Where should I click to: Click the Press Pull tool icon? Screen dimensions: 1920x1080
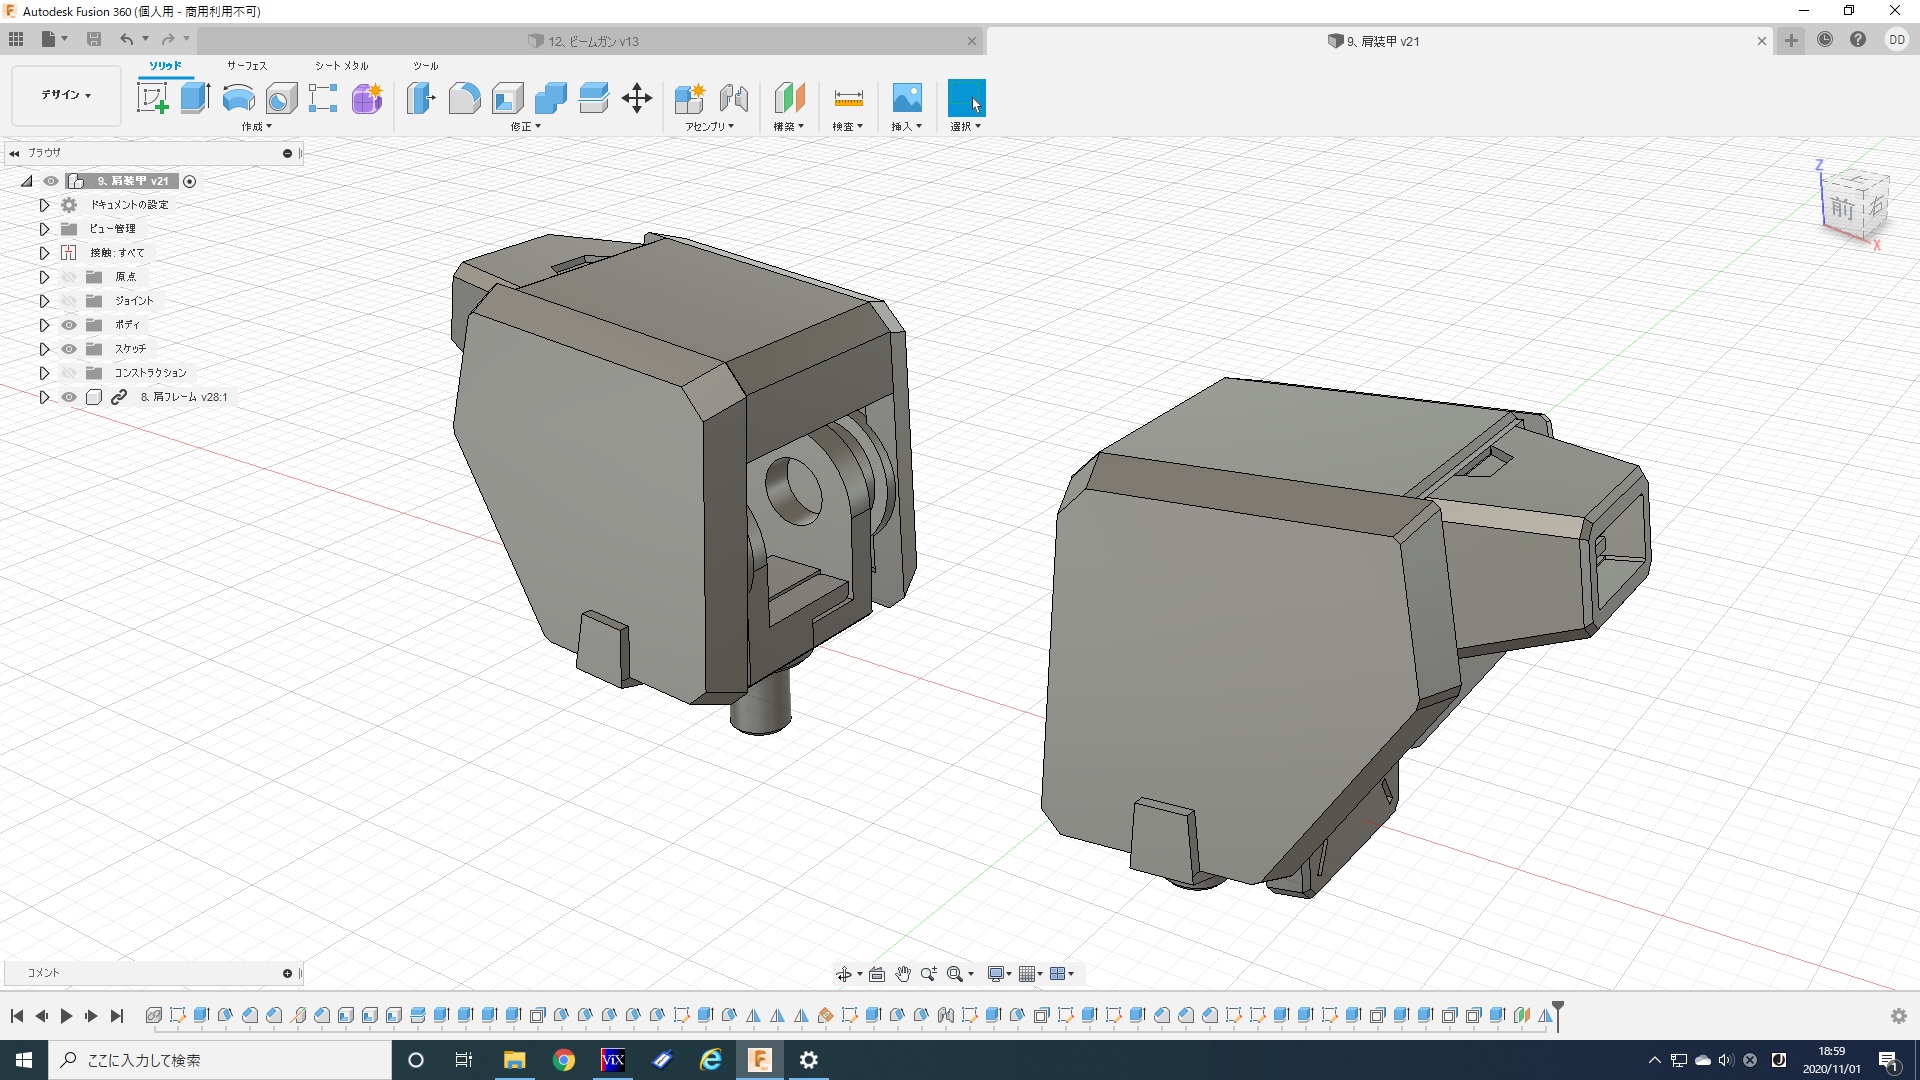(421, 98)
